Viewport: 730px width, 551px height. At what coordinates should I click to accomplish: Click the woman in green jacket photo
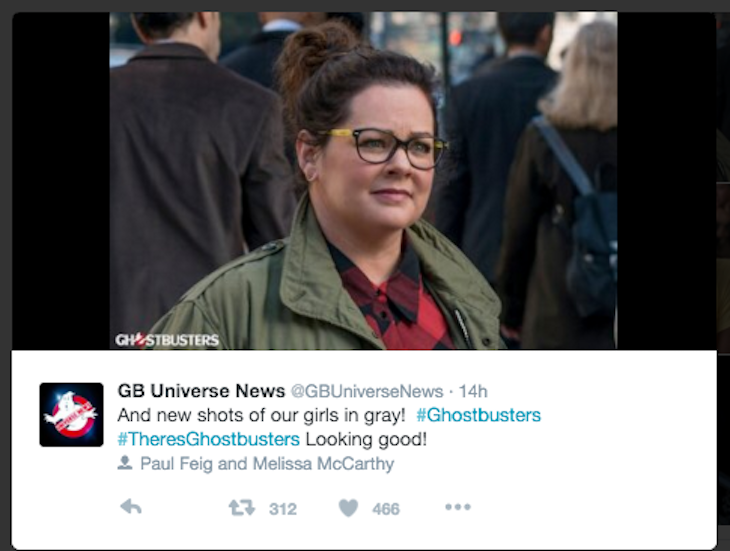click(363, 181)
